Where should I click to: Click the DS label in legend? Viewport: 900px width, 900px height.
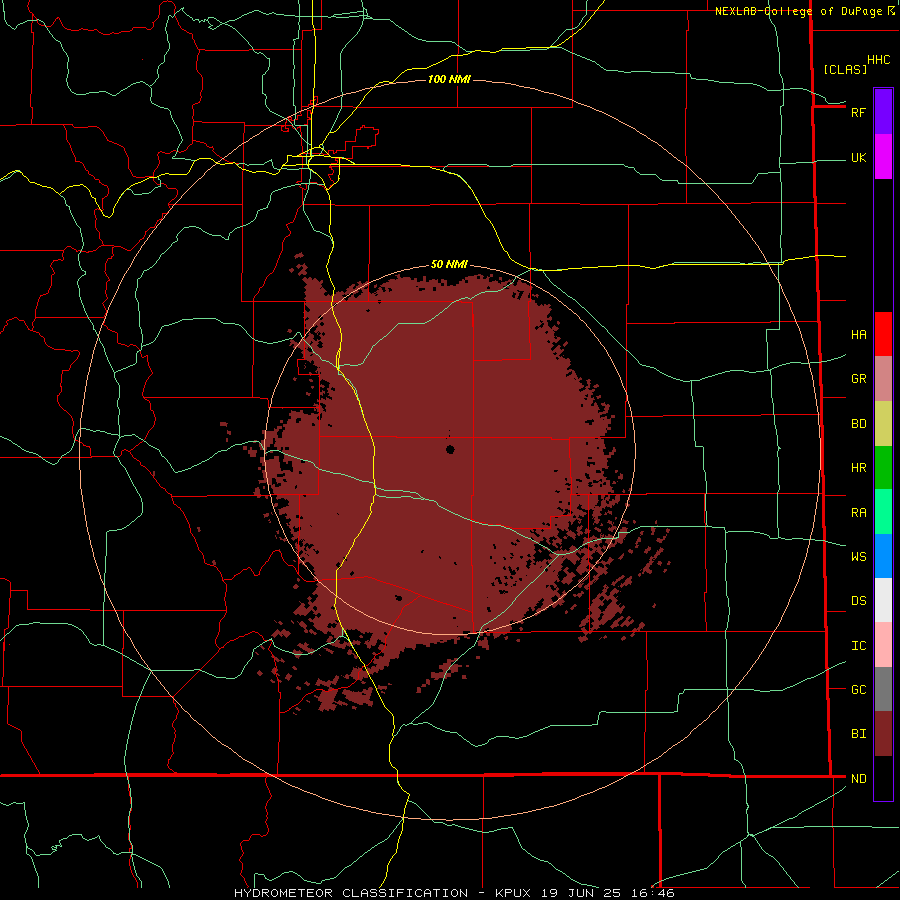858,601
